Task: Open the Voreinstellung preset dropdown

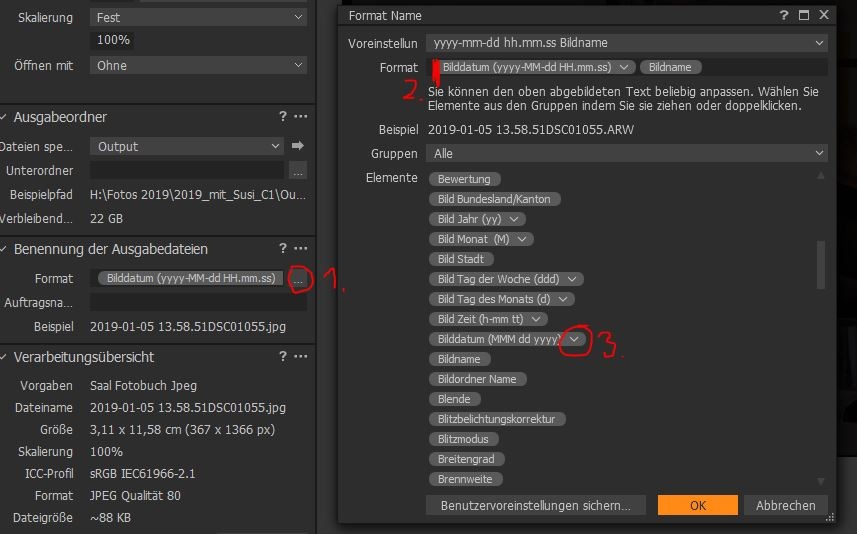Action: 626,43
